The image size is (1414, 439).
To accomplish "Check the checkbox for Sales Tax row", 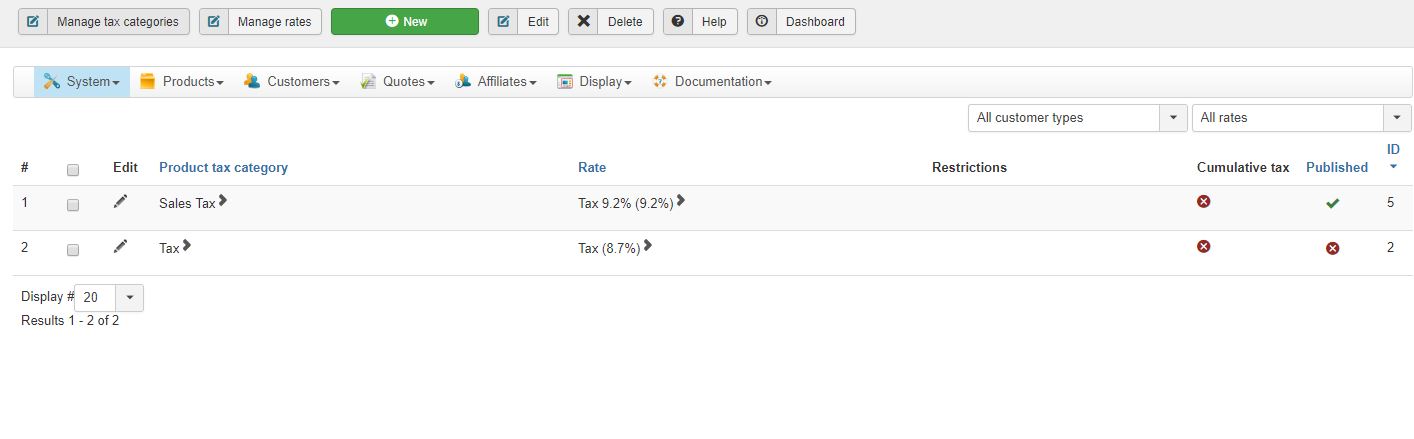I will (73, 205).
